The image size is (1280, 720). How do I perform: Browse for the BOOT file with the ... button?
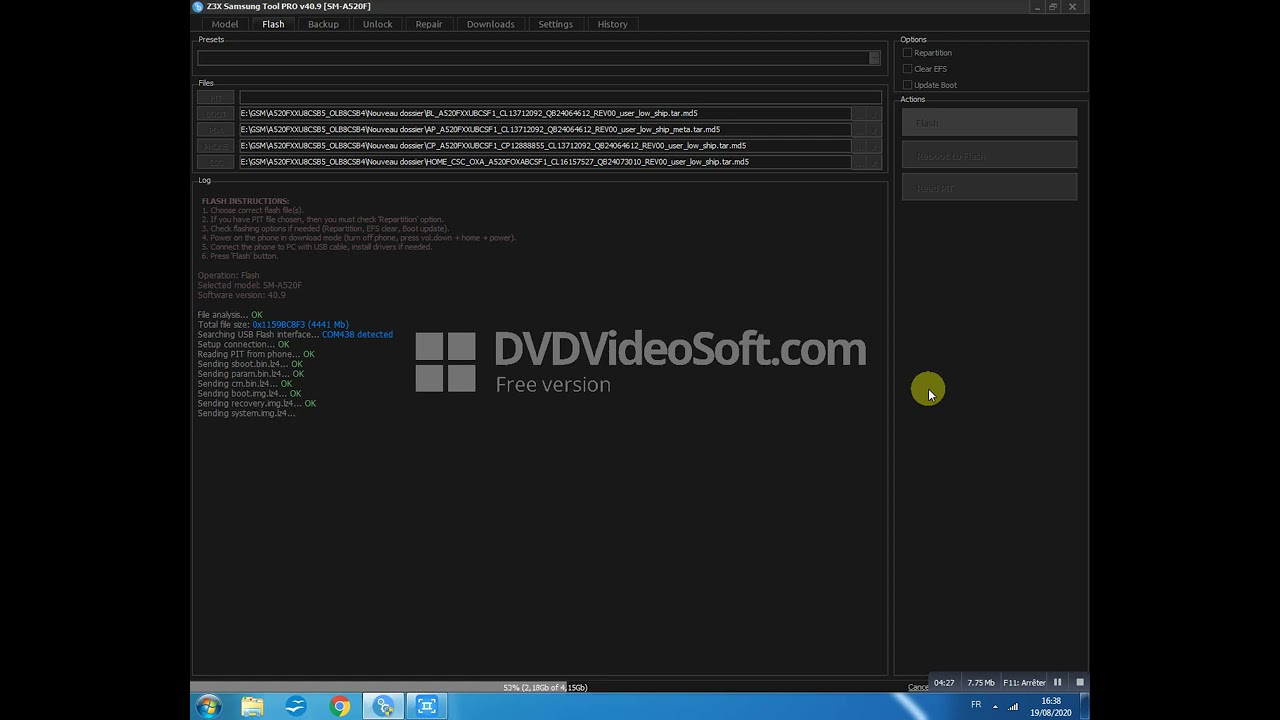click(x=860, y=114)
